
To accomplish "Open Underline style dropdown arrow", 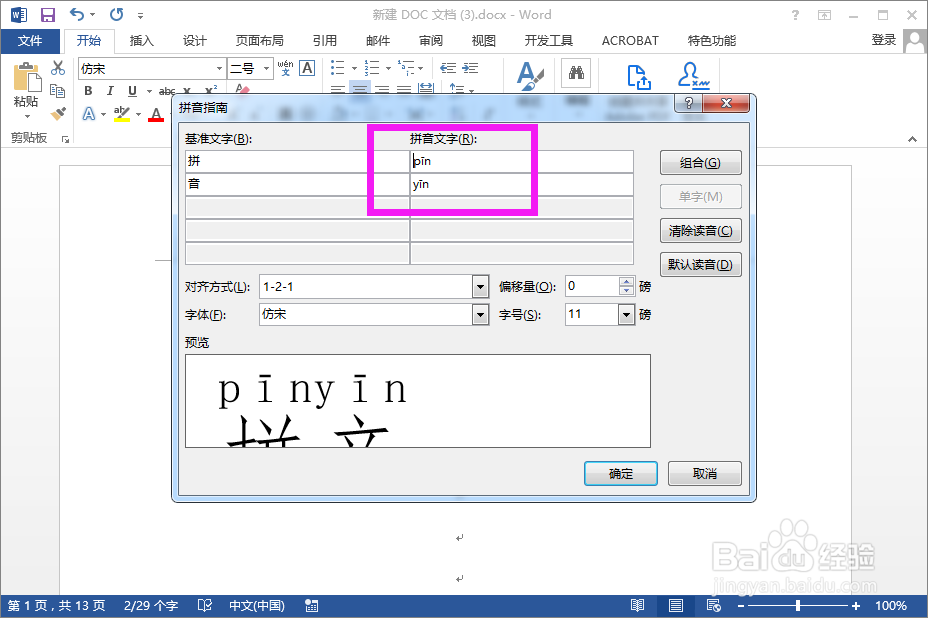I will [149, 91].
